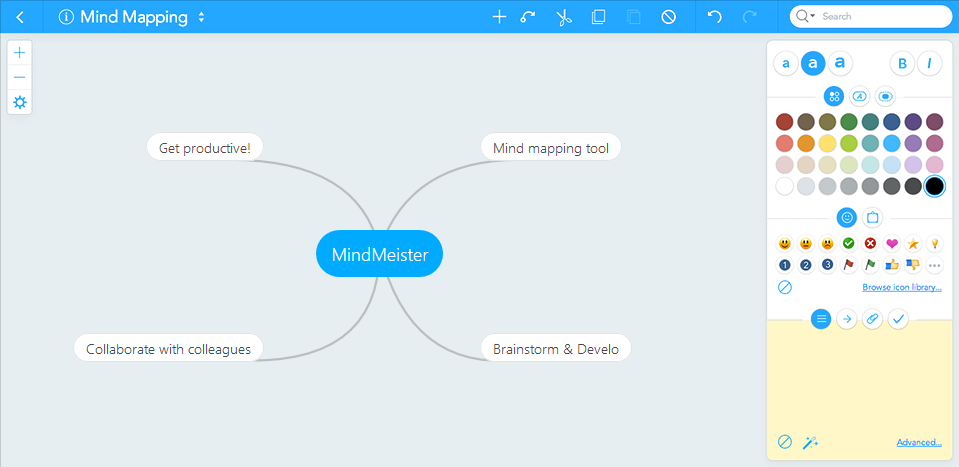Viewport: 959px width, 467px height.
Task: Click the Mind Mapping map title
Action: 134,17
